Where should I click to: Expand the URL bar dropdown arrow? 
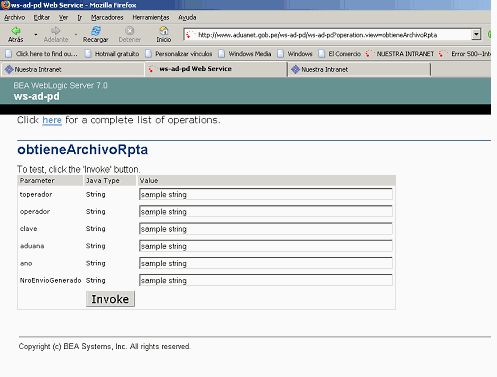(476, 34)
